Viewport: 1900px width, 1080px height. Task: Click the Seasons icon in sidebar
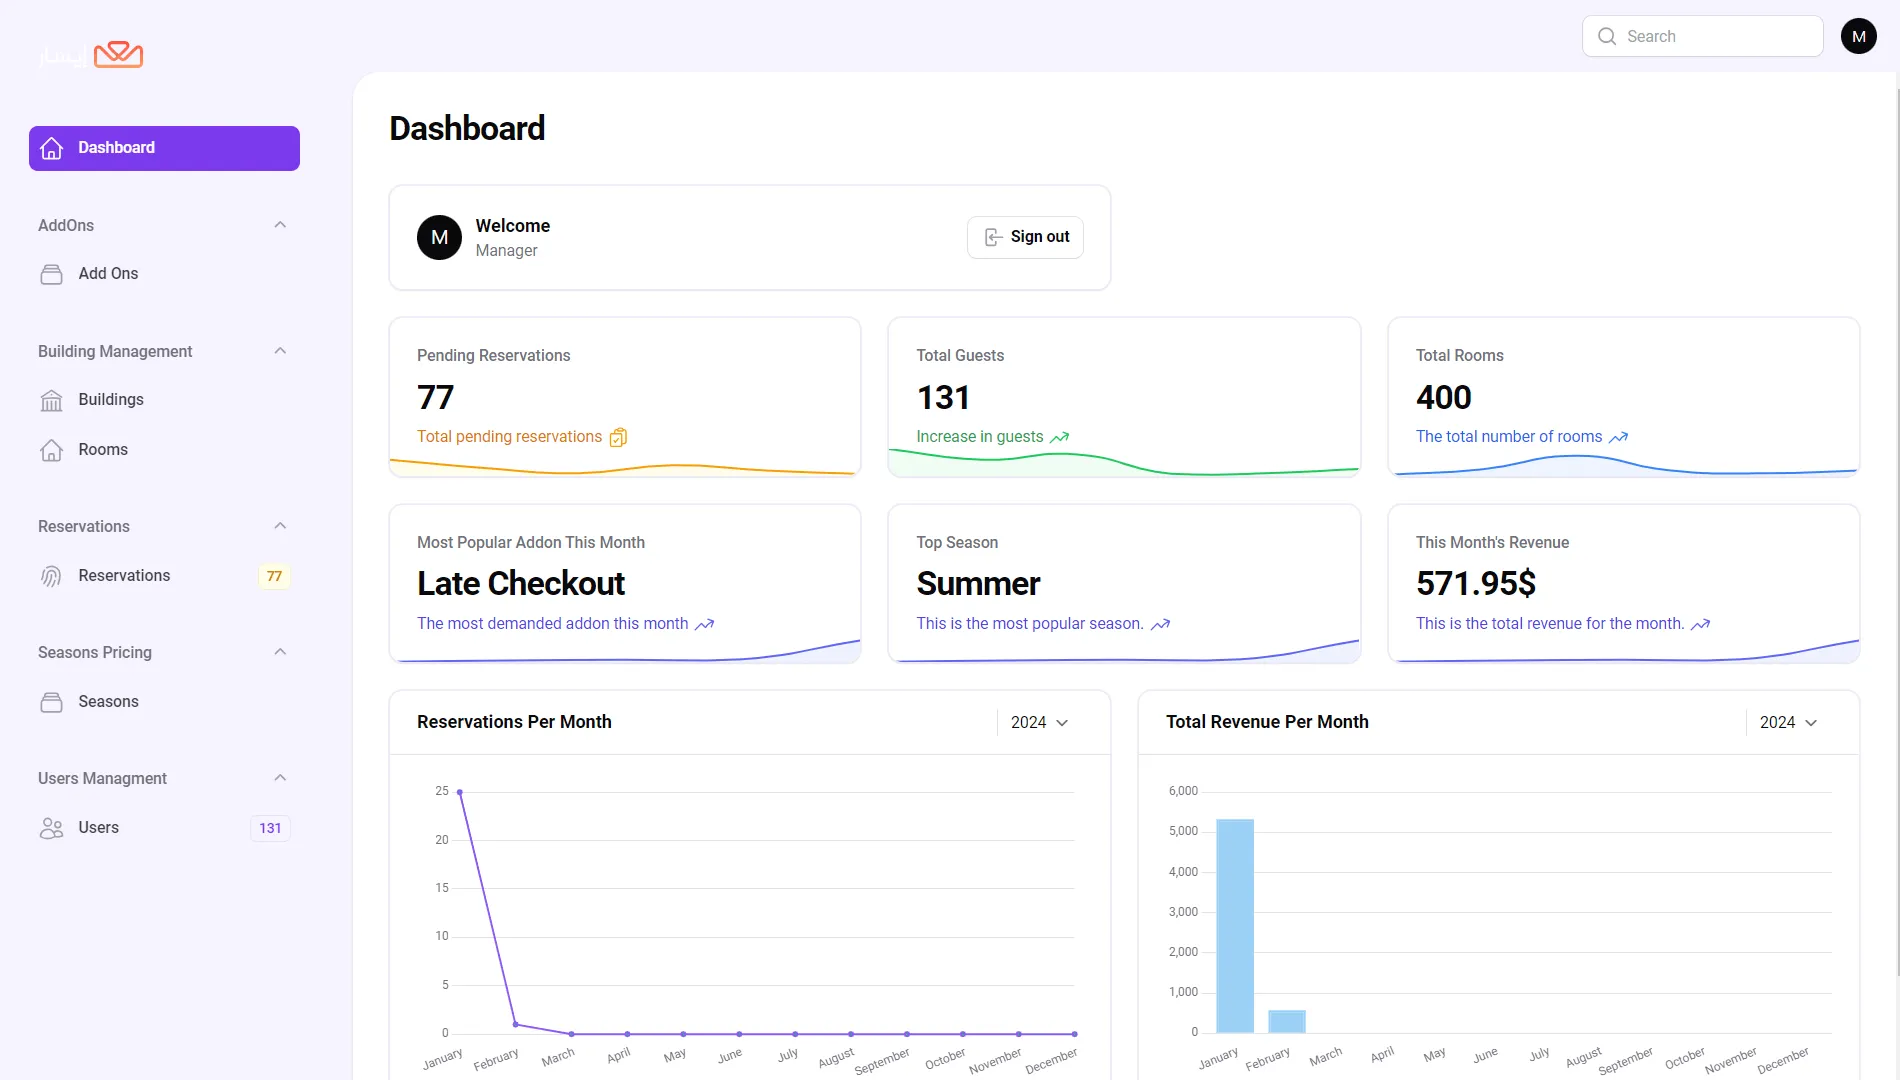tap(51, 702)
